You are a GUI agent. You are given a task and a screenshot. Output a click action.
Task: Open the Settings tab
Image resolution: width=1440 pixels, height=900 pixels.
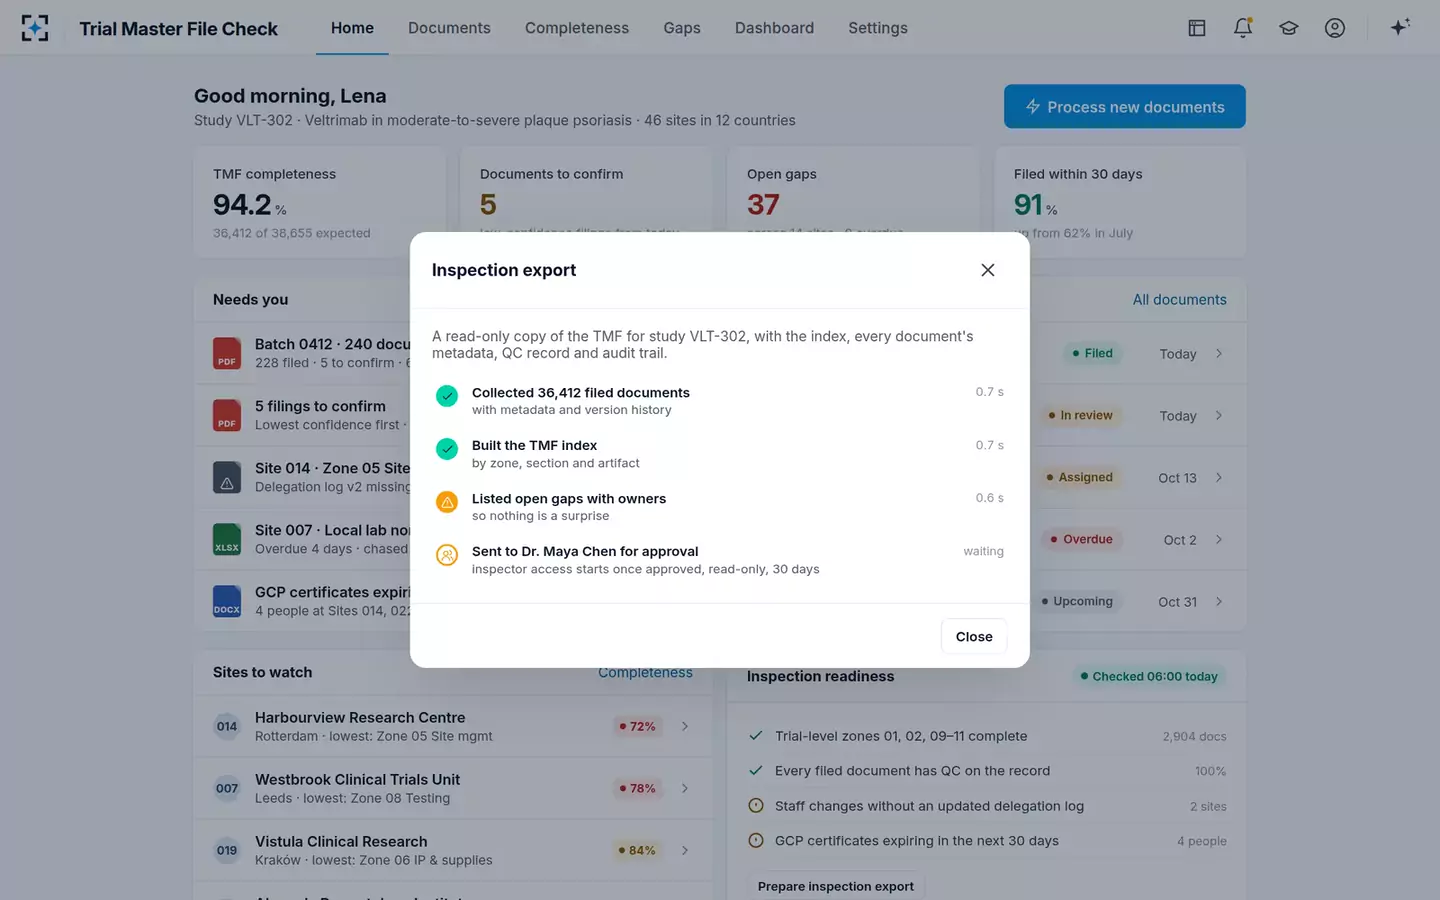pos(878,28)
